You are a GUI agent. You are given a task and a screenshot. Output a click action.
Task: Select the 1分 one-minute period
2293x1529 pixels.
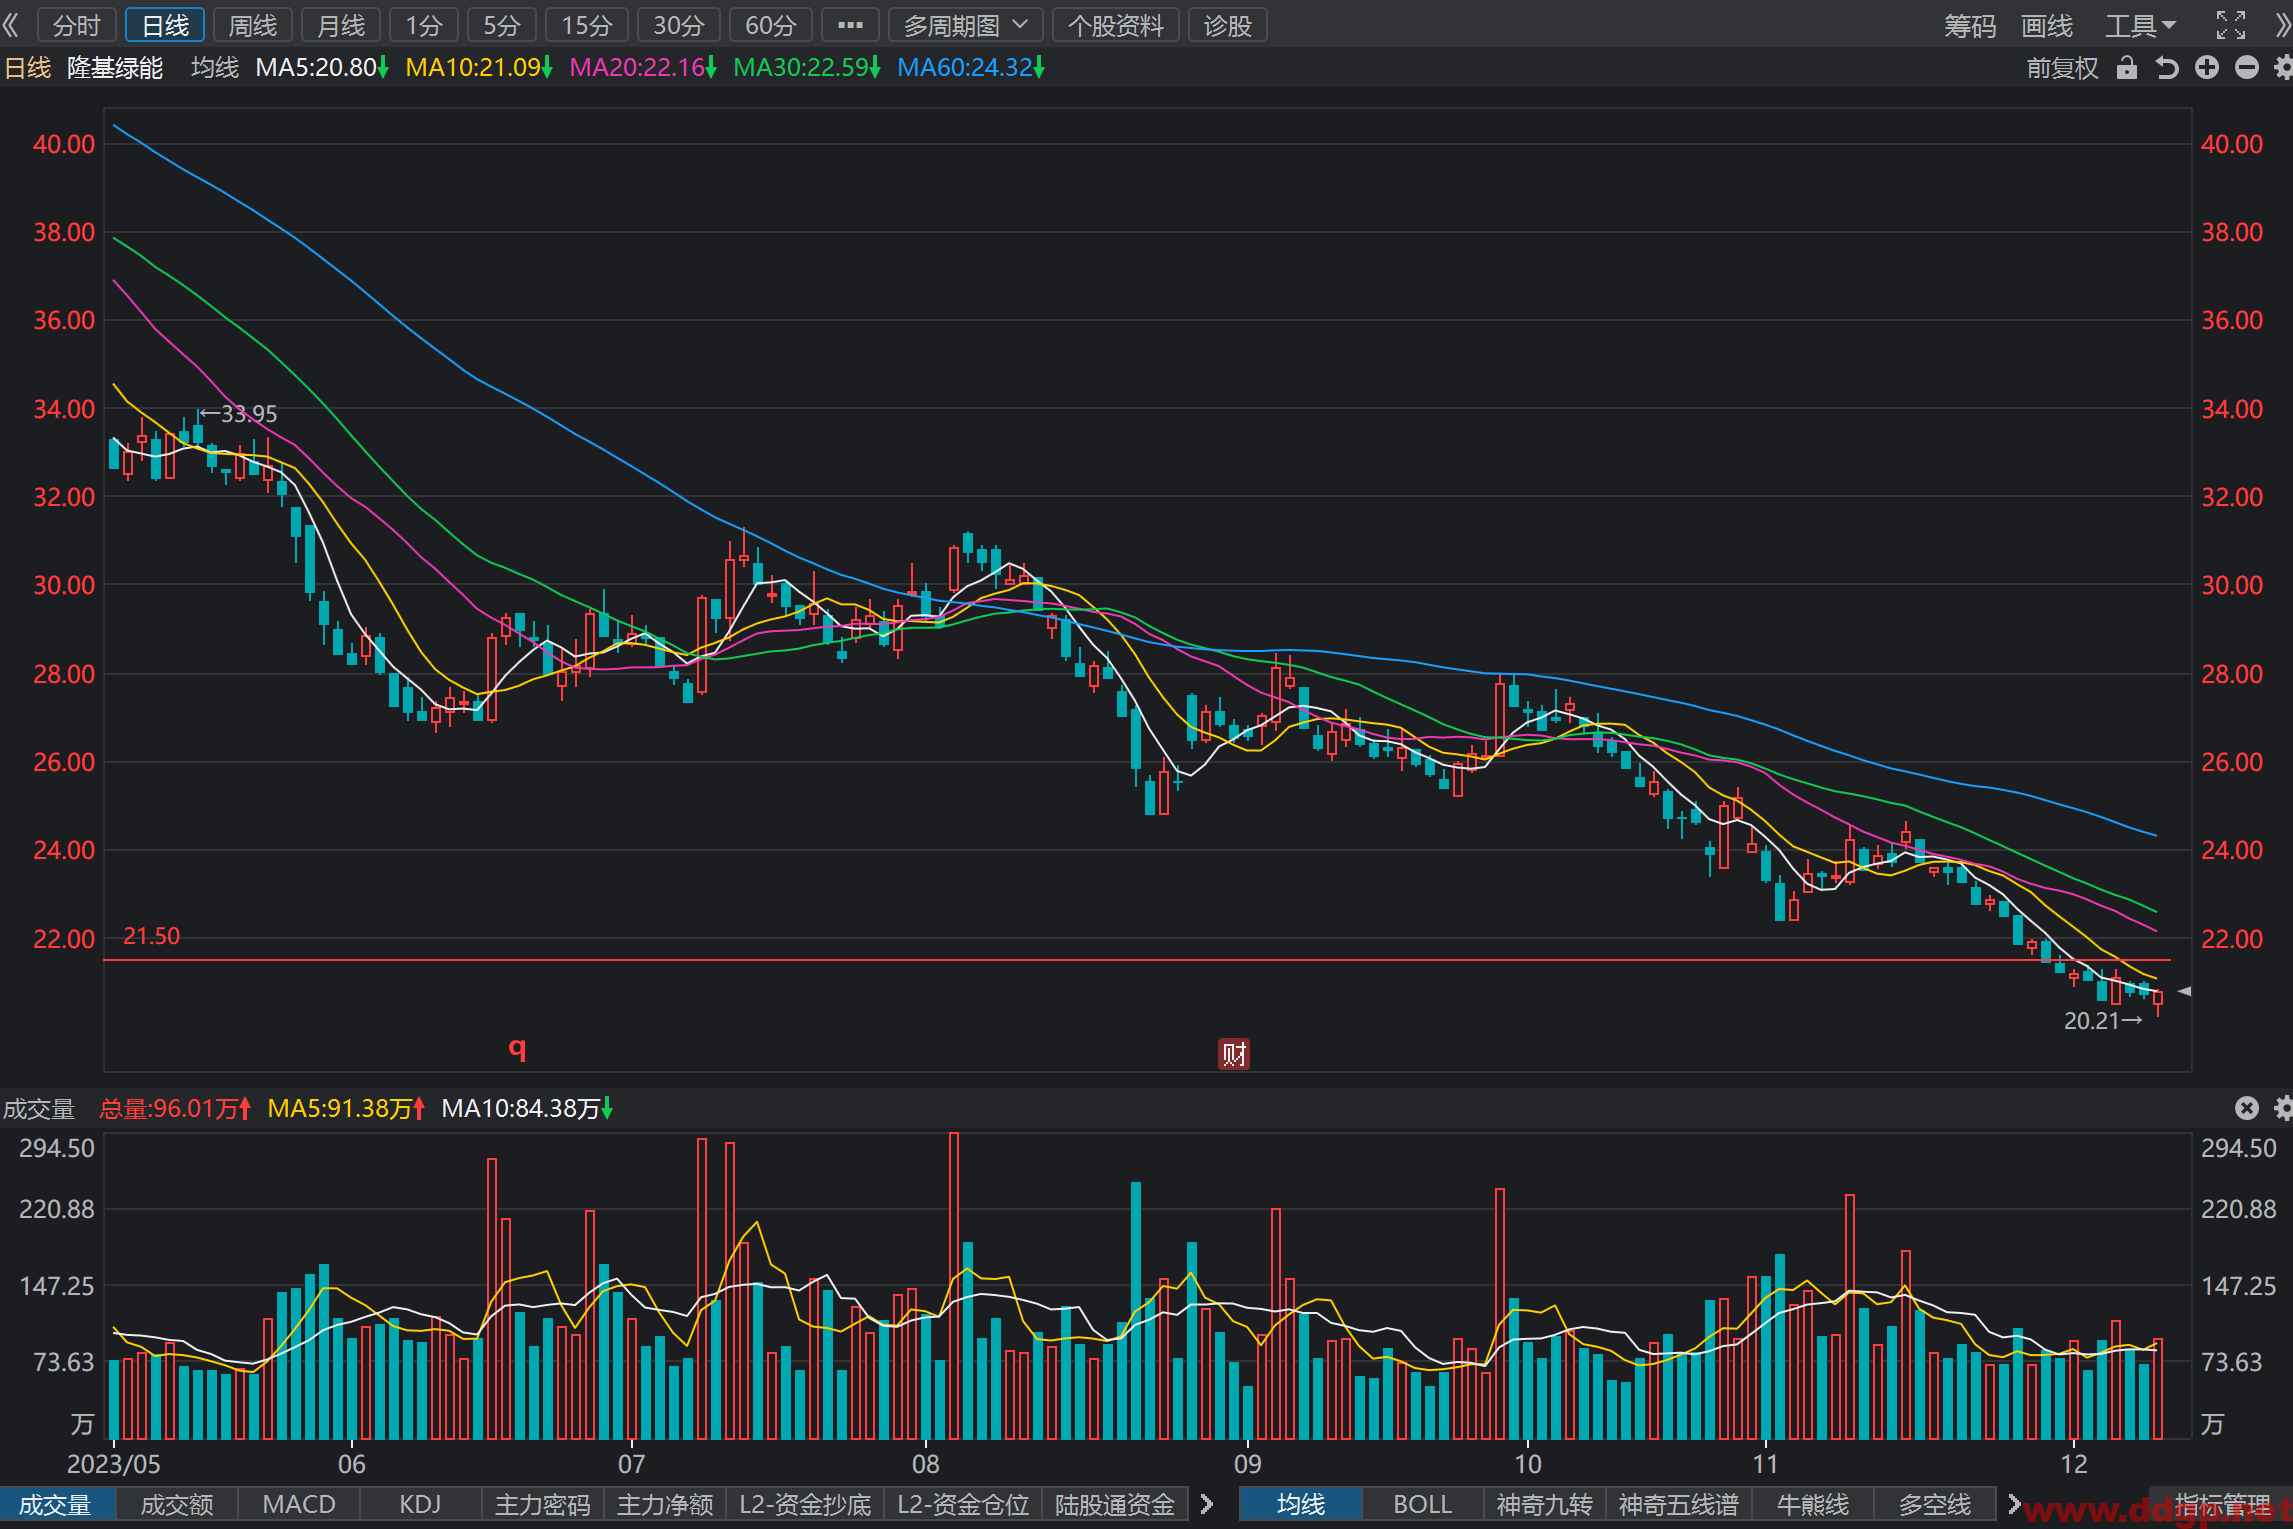click(x=424, y=25)
